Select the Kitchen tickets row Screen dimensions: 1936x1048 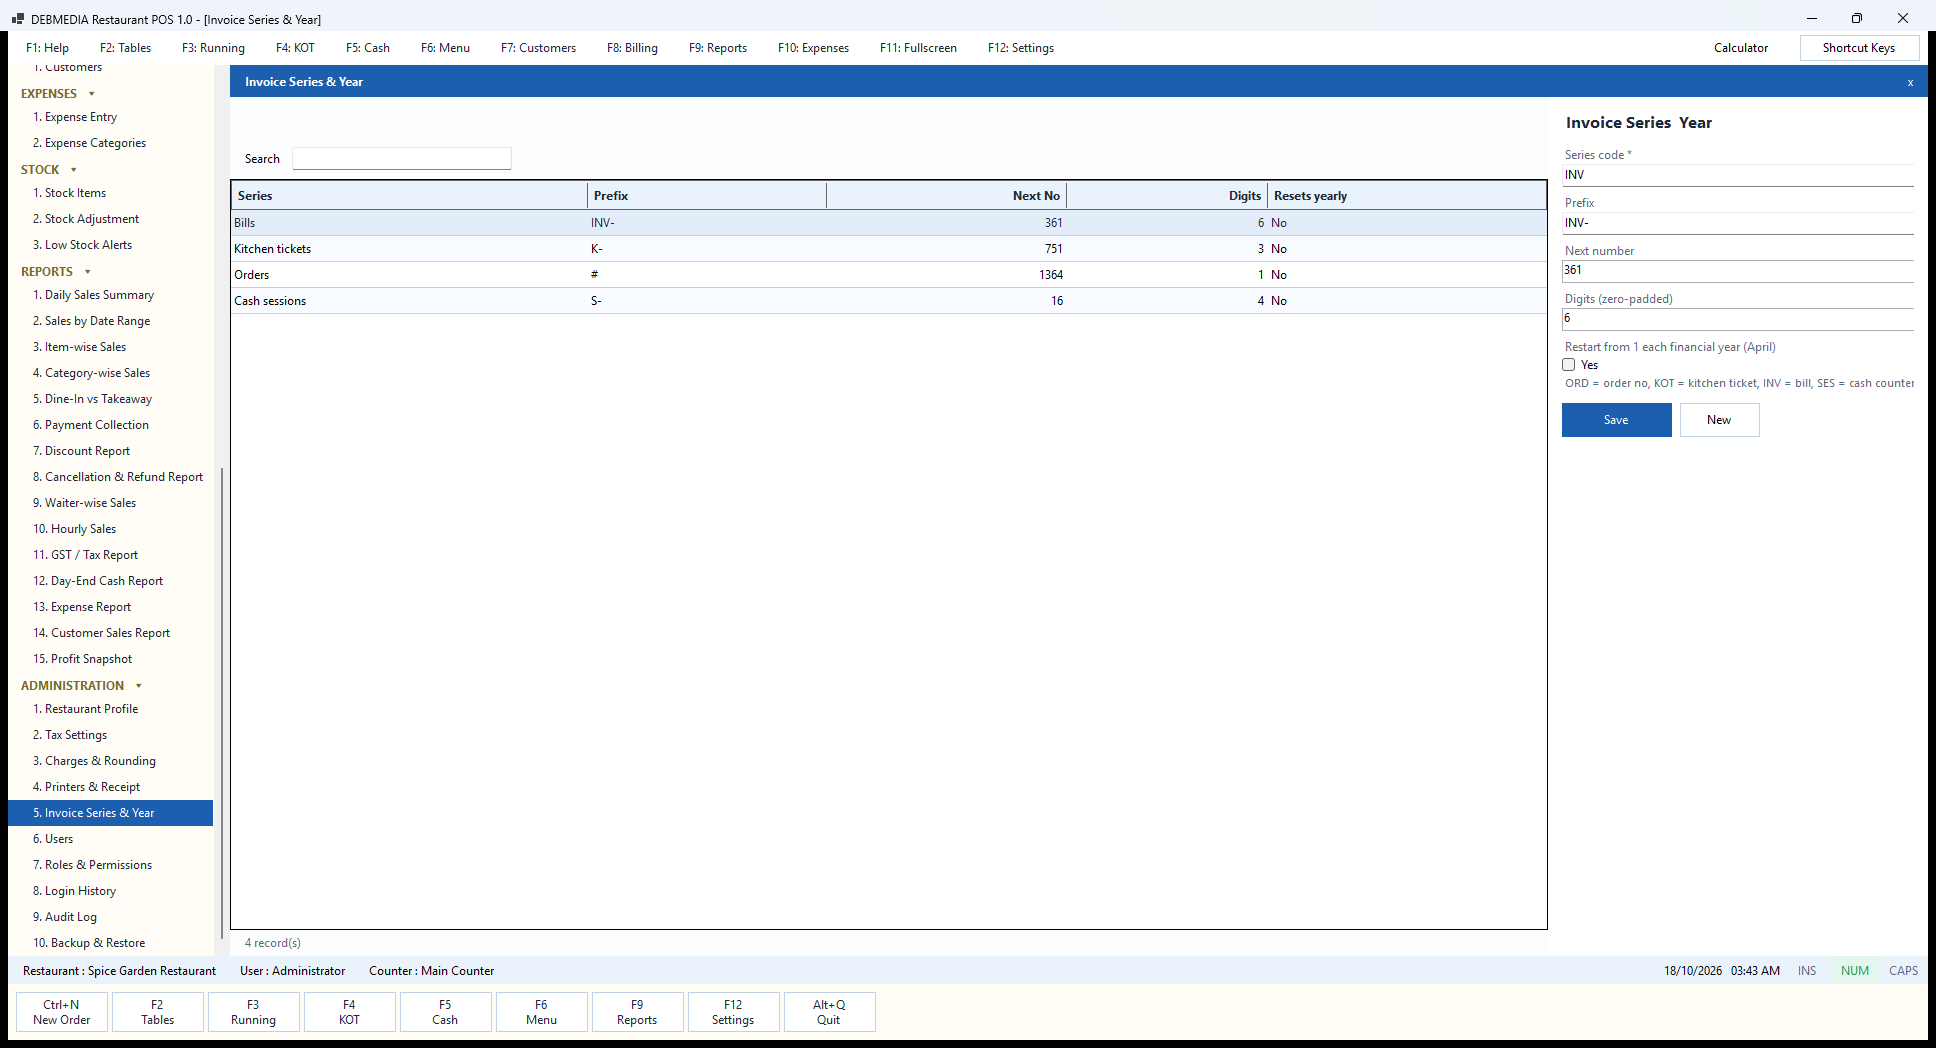tap(889, 249)
